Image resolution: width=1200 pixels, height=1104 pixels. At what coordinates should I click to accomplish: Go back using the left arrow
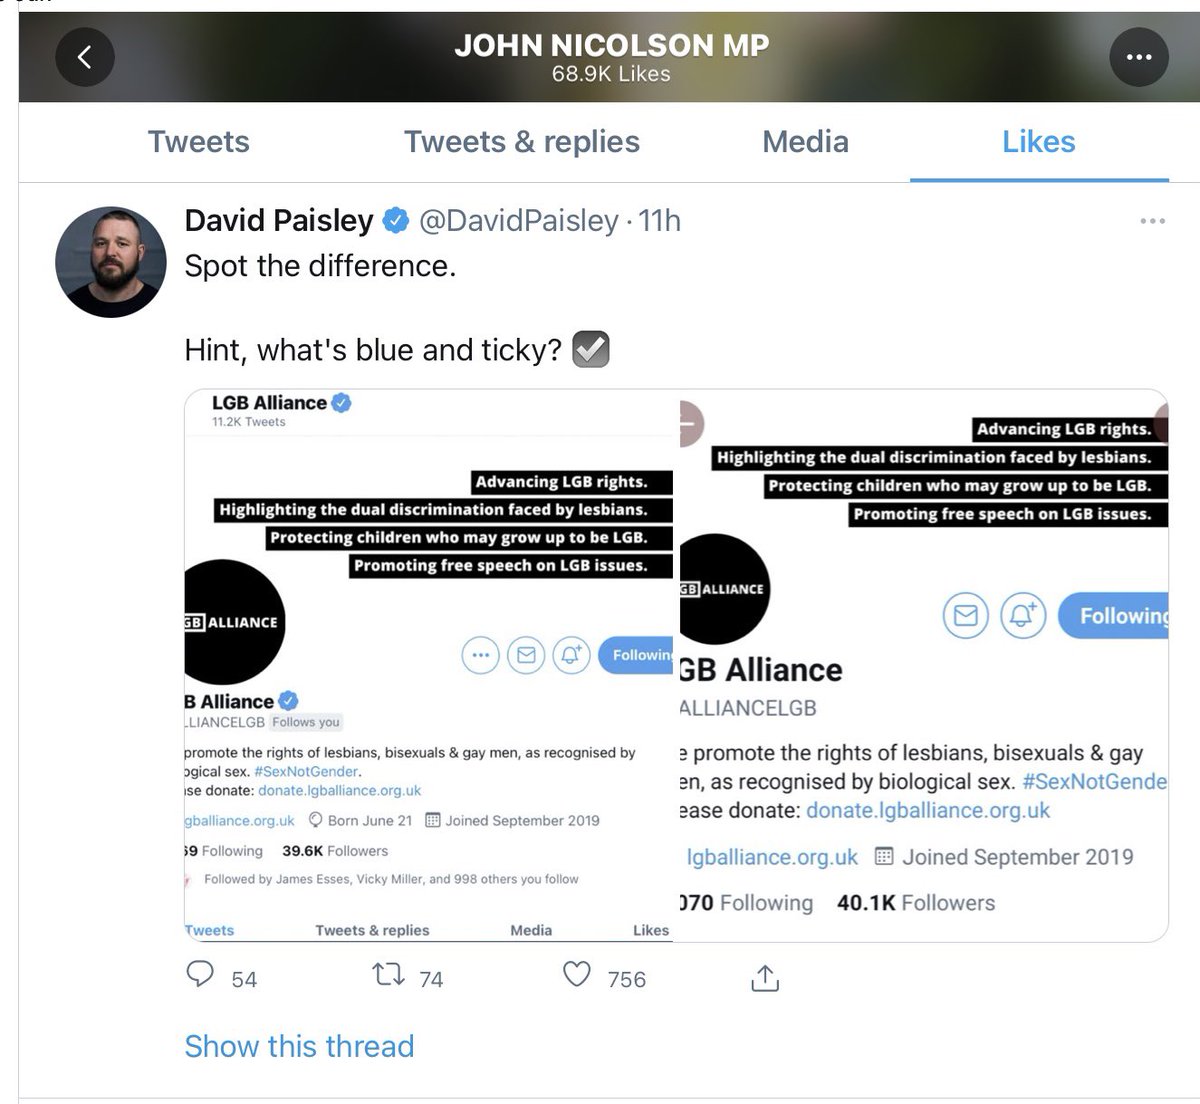pyautogui.click(x=84, y=57)
